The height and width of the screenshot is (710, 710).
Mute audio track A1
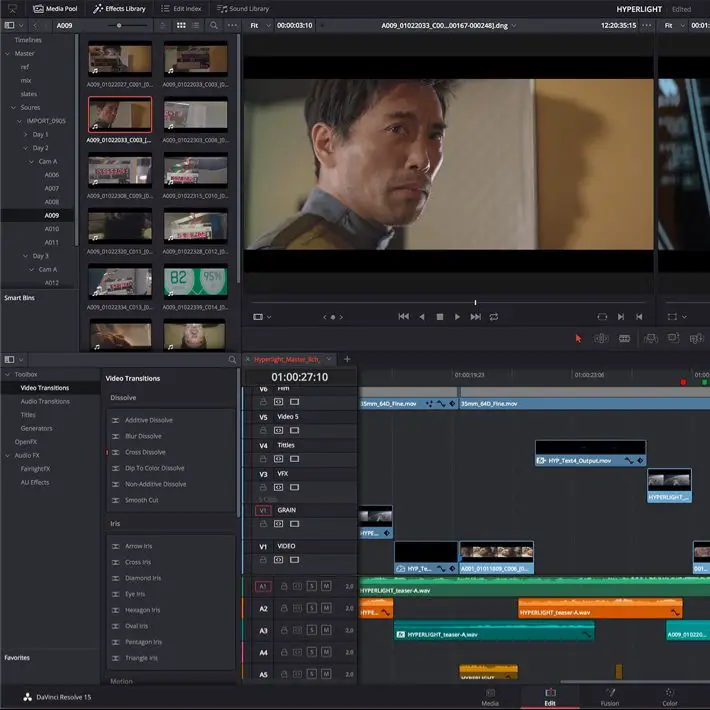(326, 586)
